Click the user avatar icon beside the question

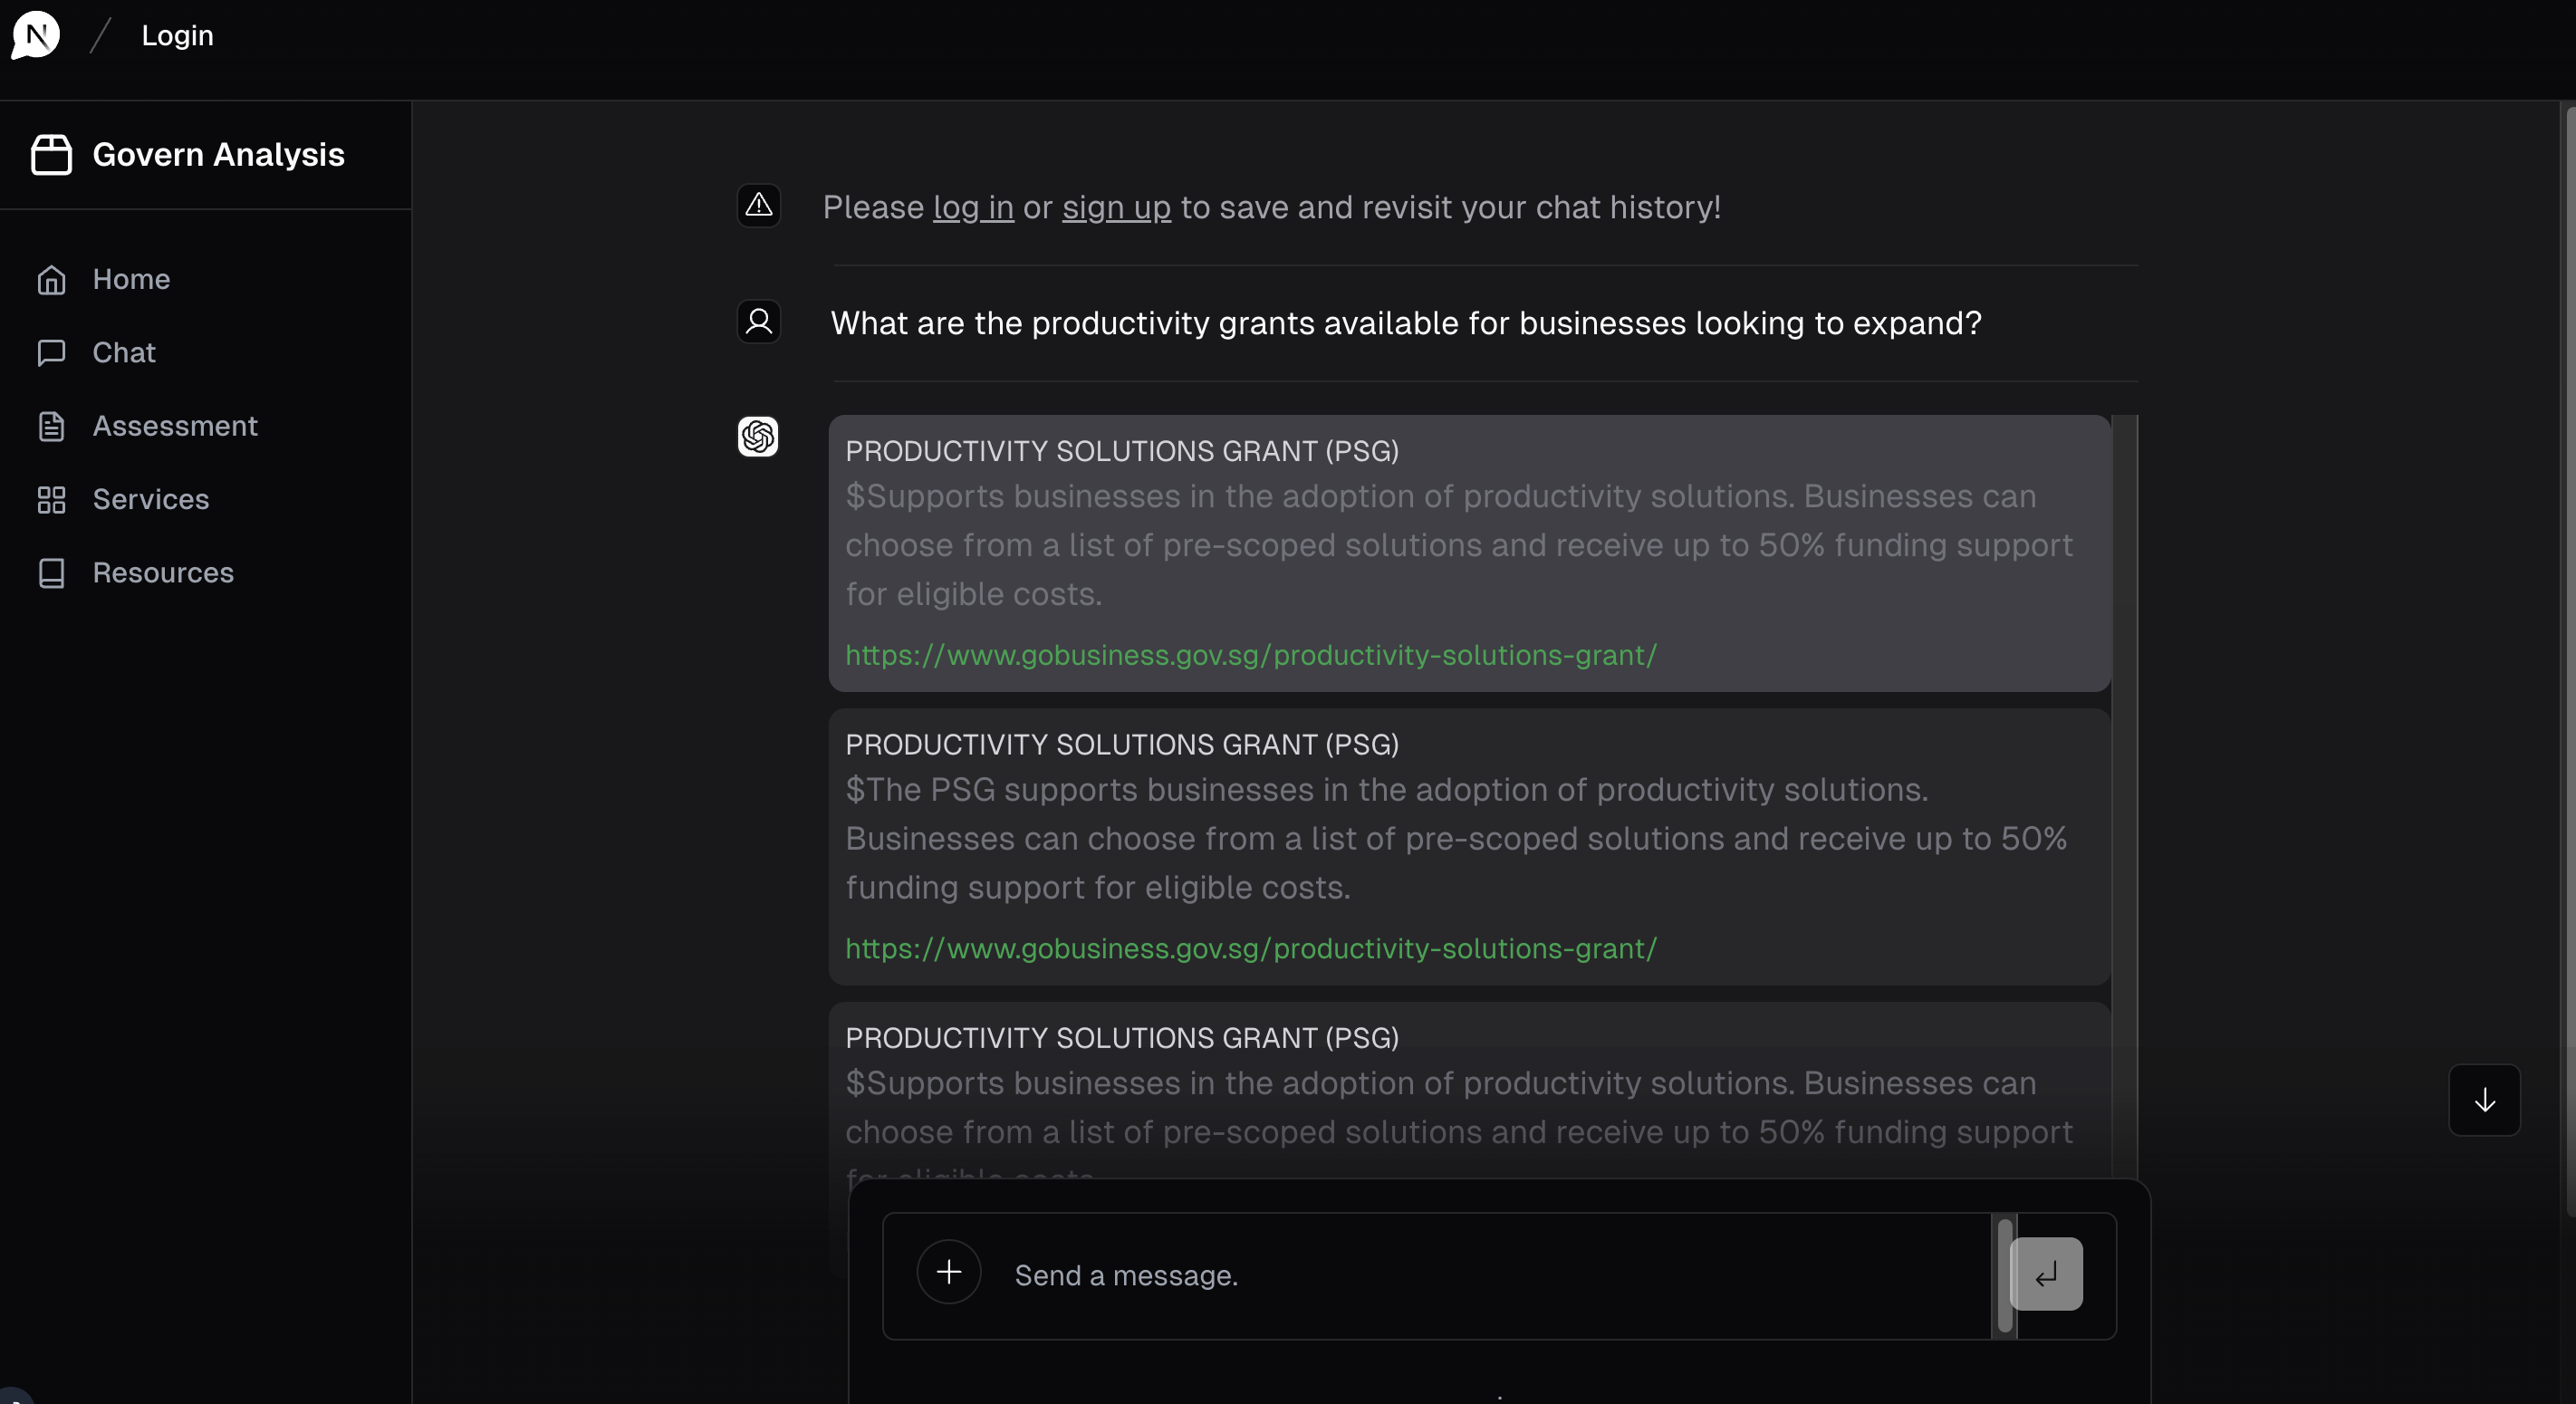[759, 322]
